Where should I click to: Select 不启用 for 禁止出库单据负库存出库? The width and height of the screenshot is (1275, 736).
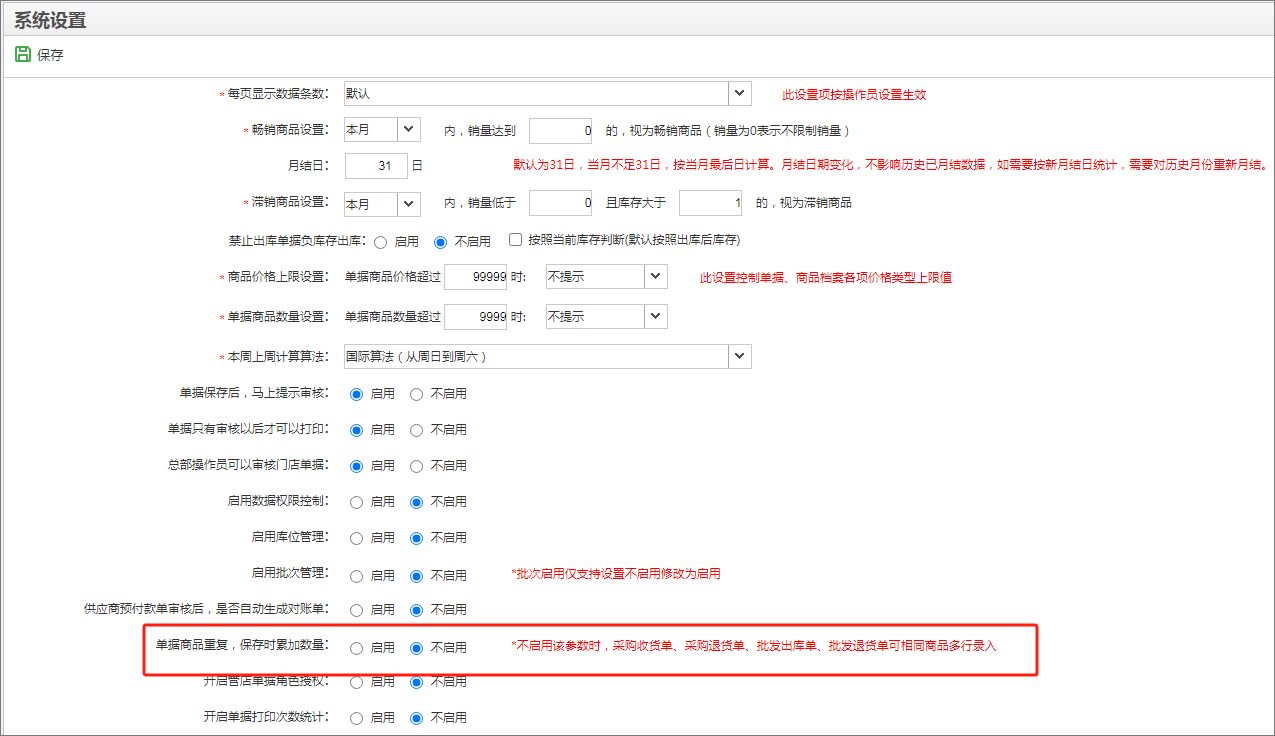tap(440, 241)
